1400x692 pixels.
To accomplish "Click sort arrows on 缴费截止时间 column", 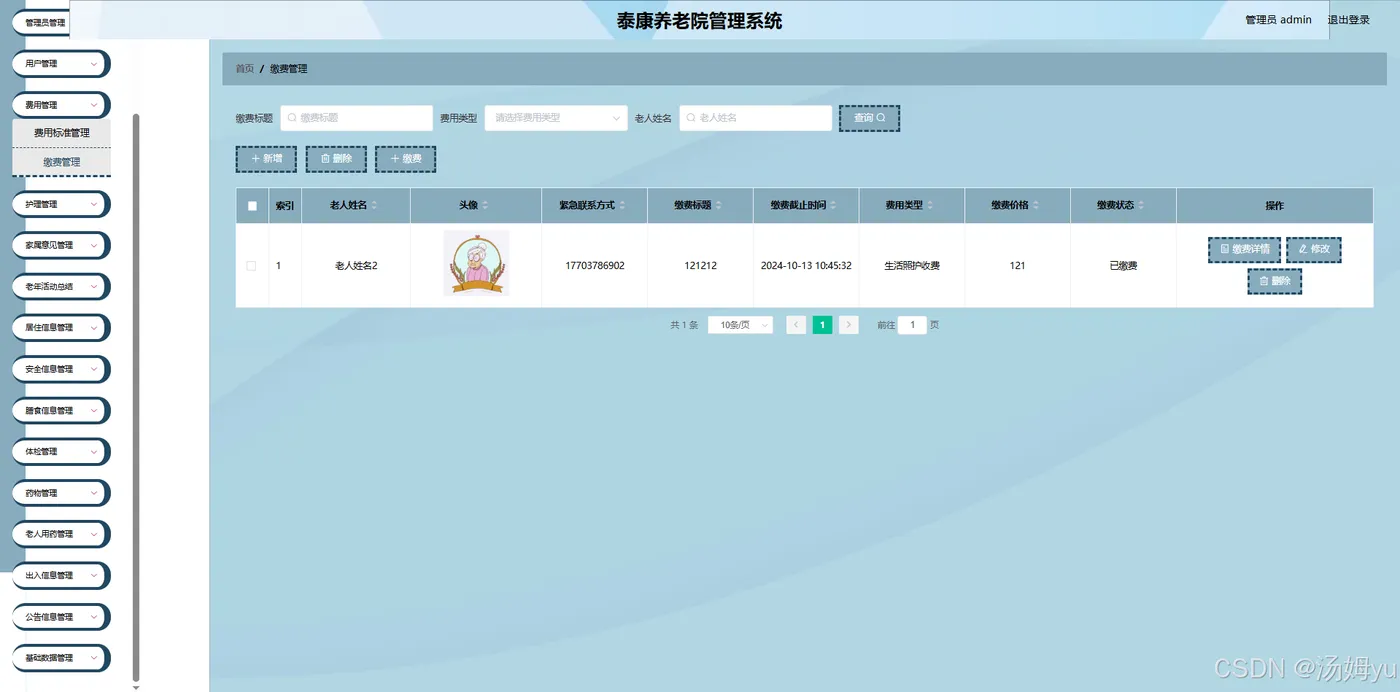I will tap(834, 206).
